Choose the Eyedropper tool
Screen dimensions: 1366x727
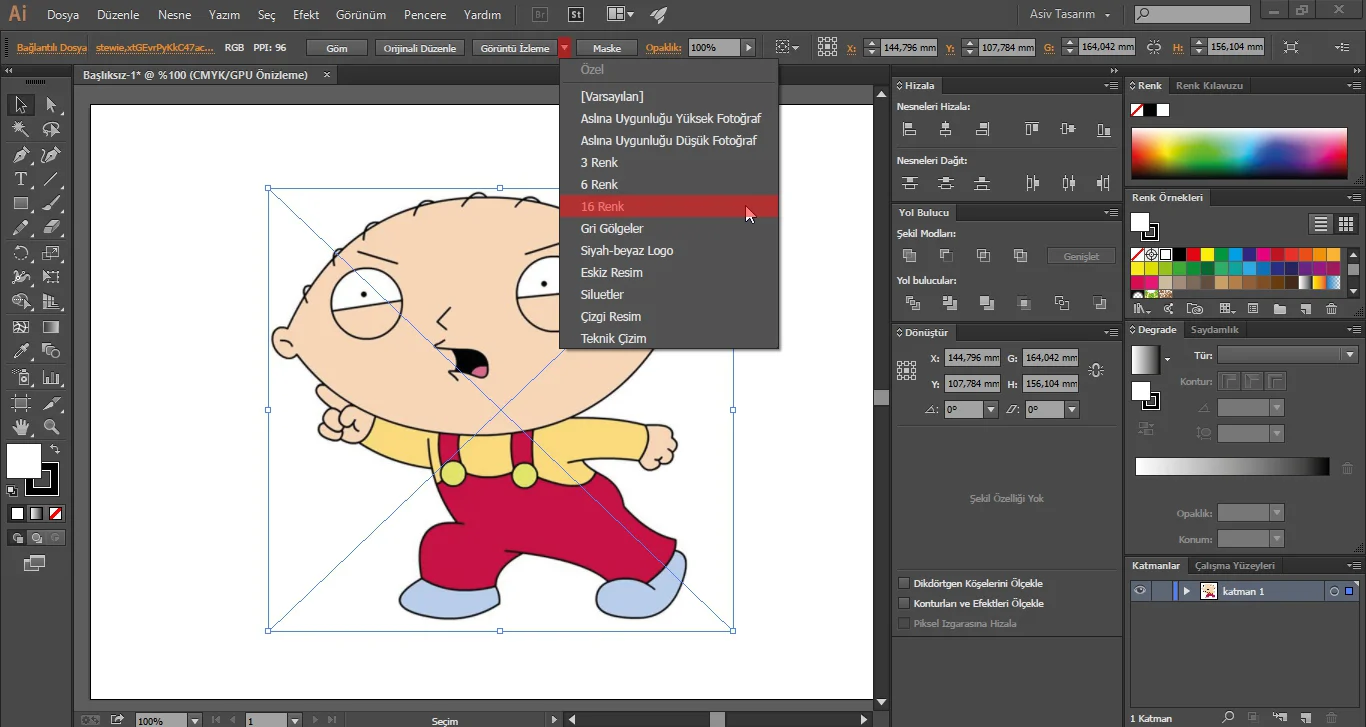[20, 351]
